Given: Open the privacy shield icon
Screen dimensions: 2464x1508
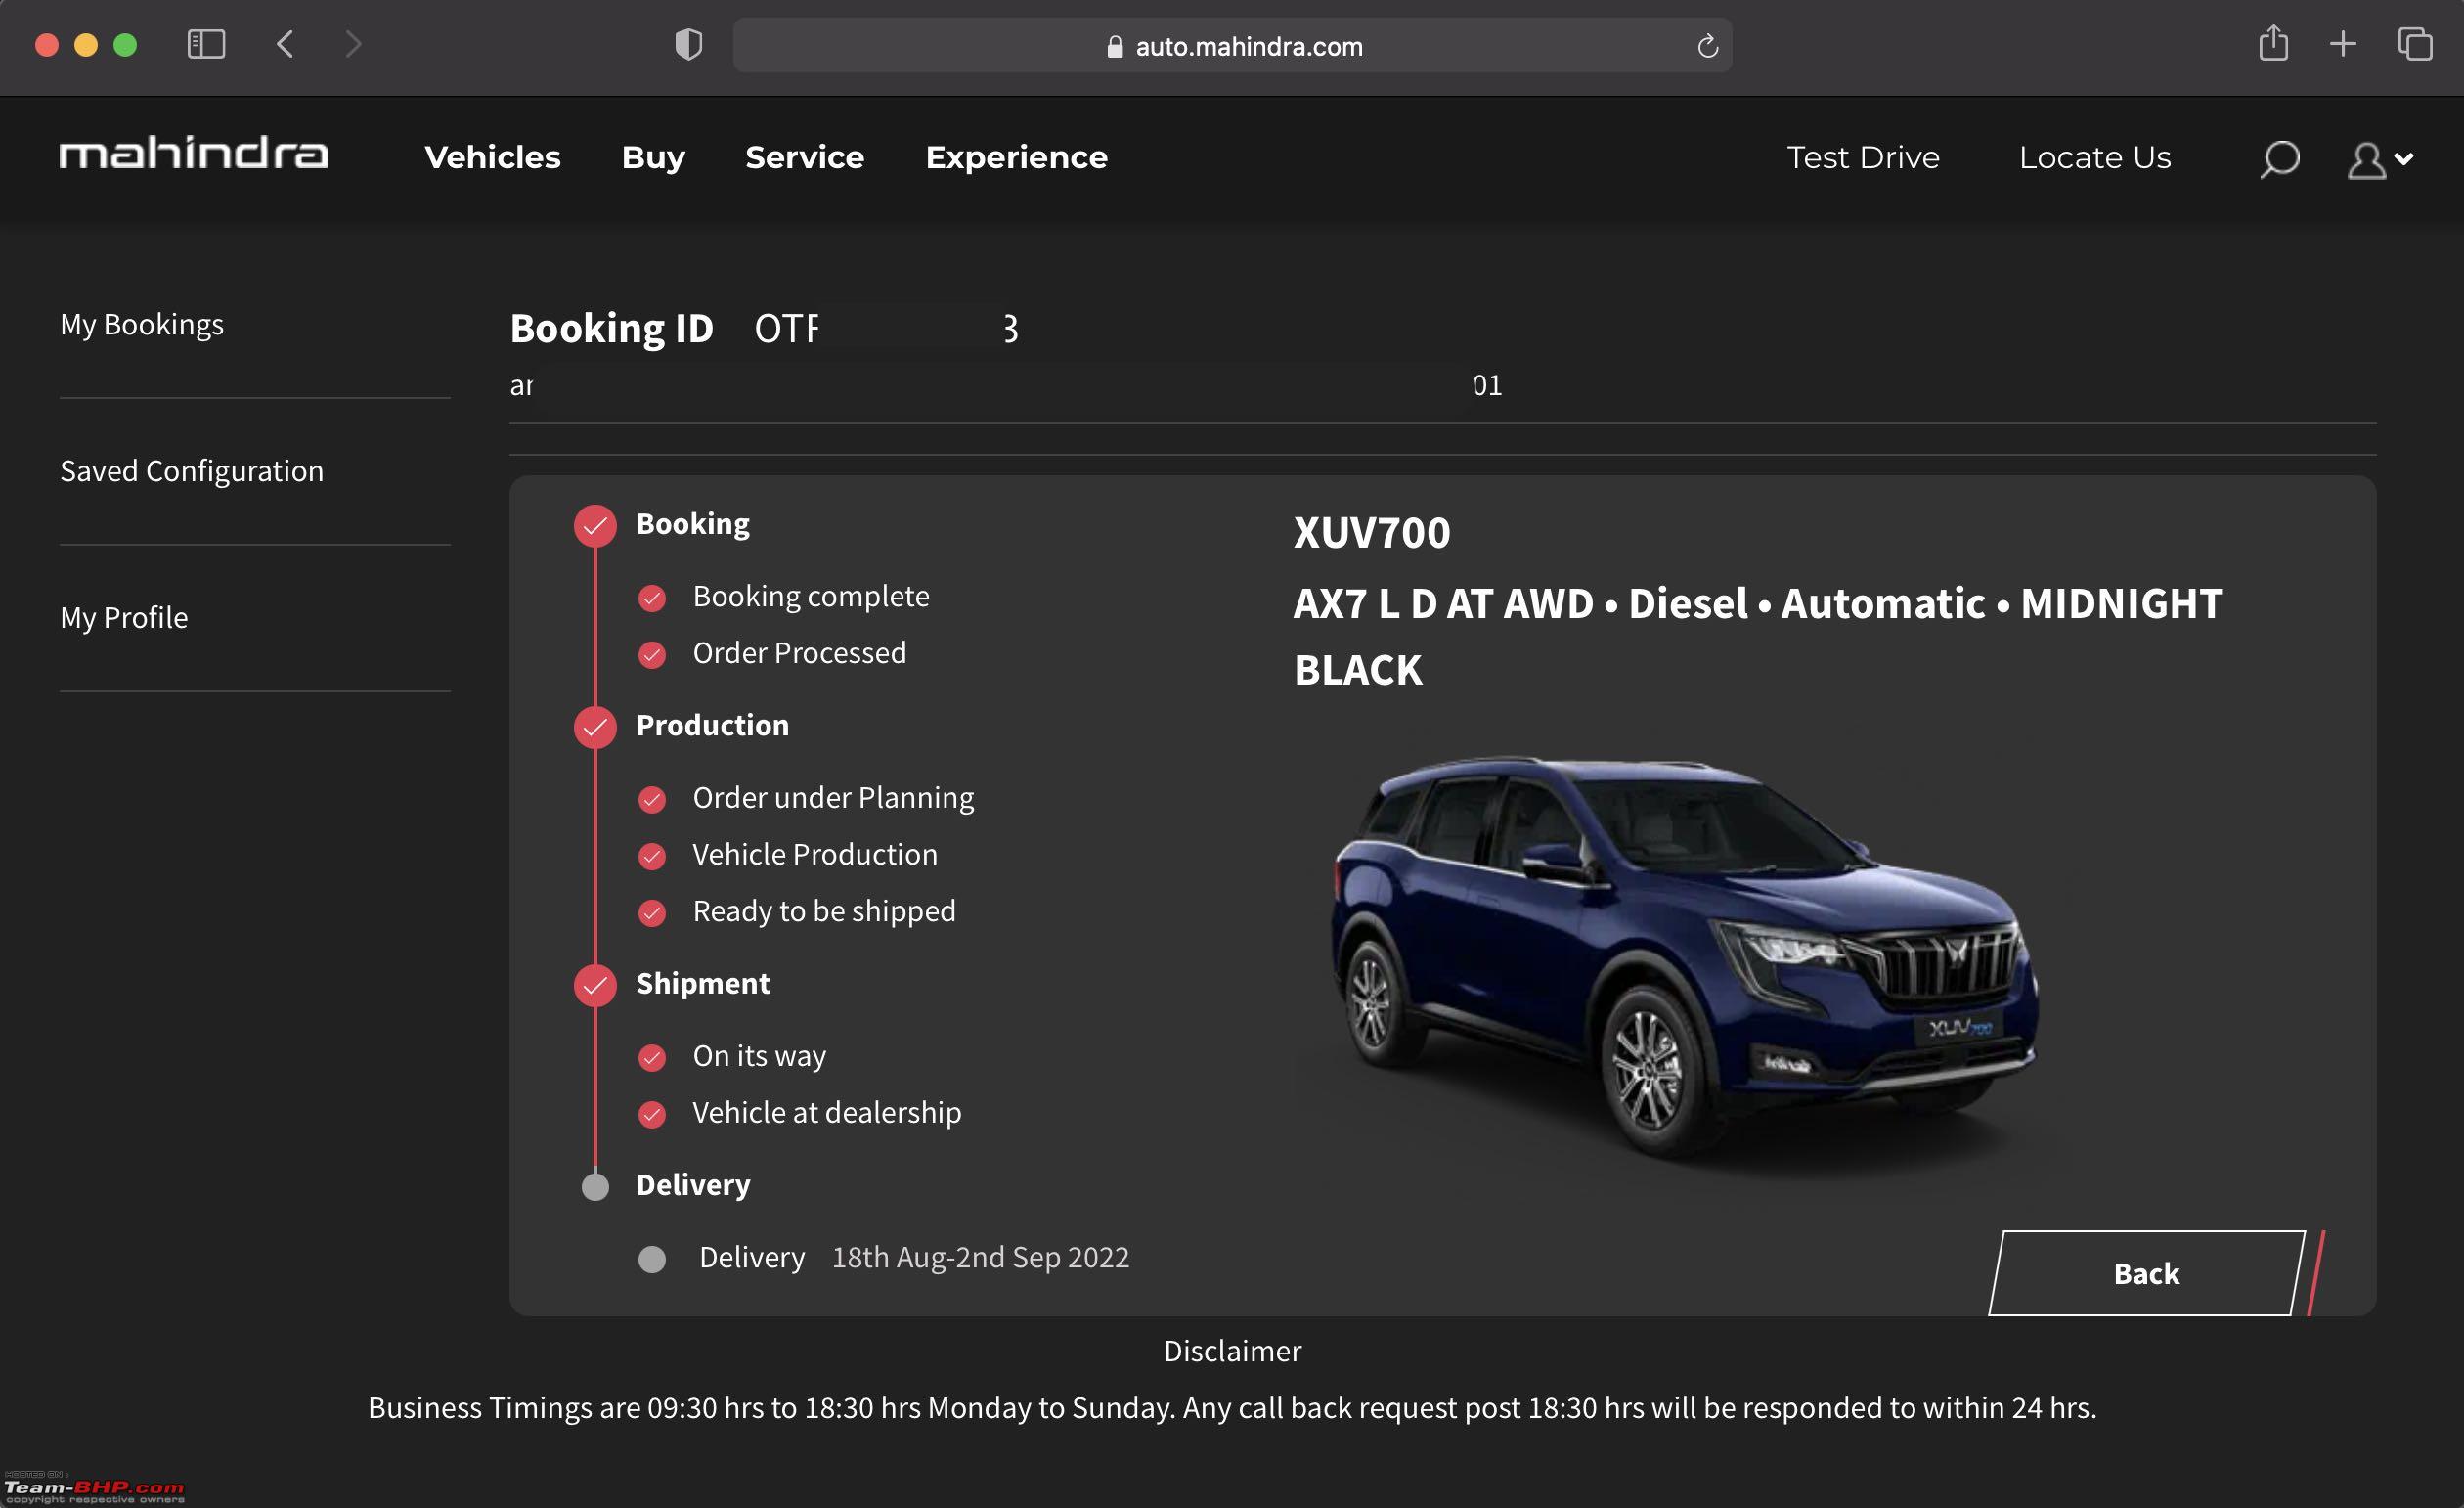Looking at the screenshot, I should pos(688,44).
